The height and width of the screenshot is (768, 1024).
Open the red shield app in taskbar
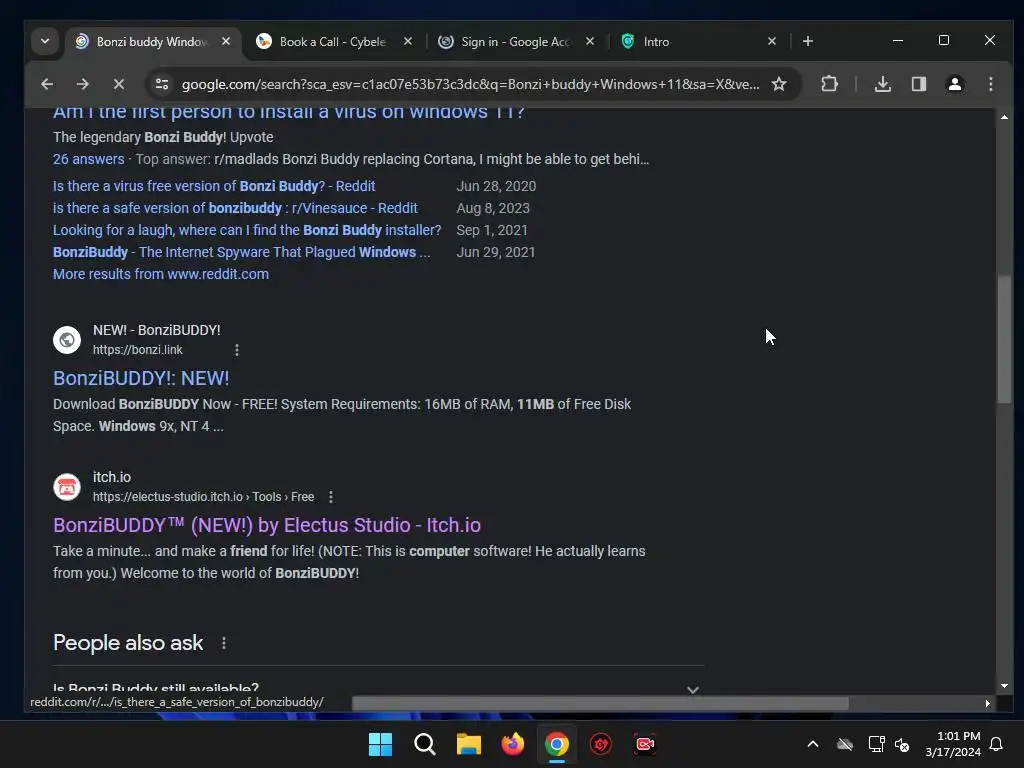[601, 744]
